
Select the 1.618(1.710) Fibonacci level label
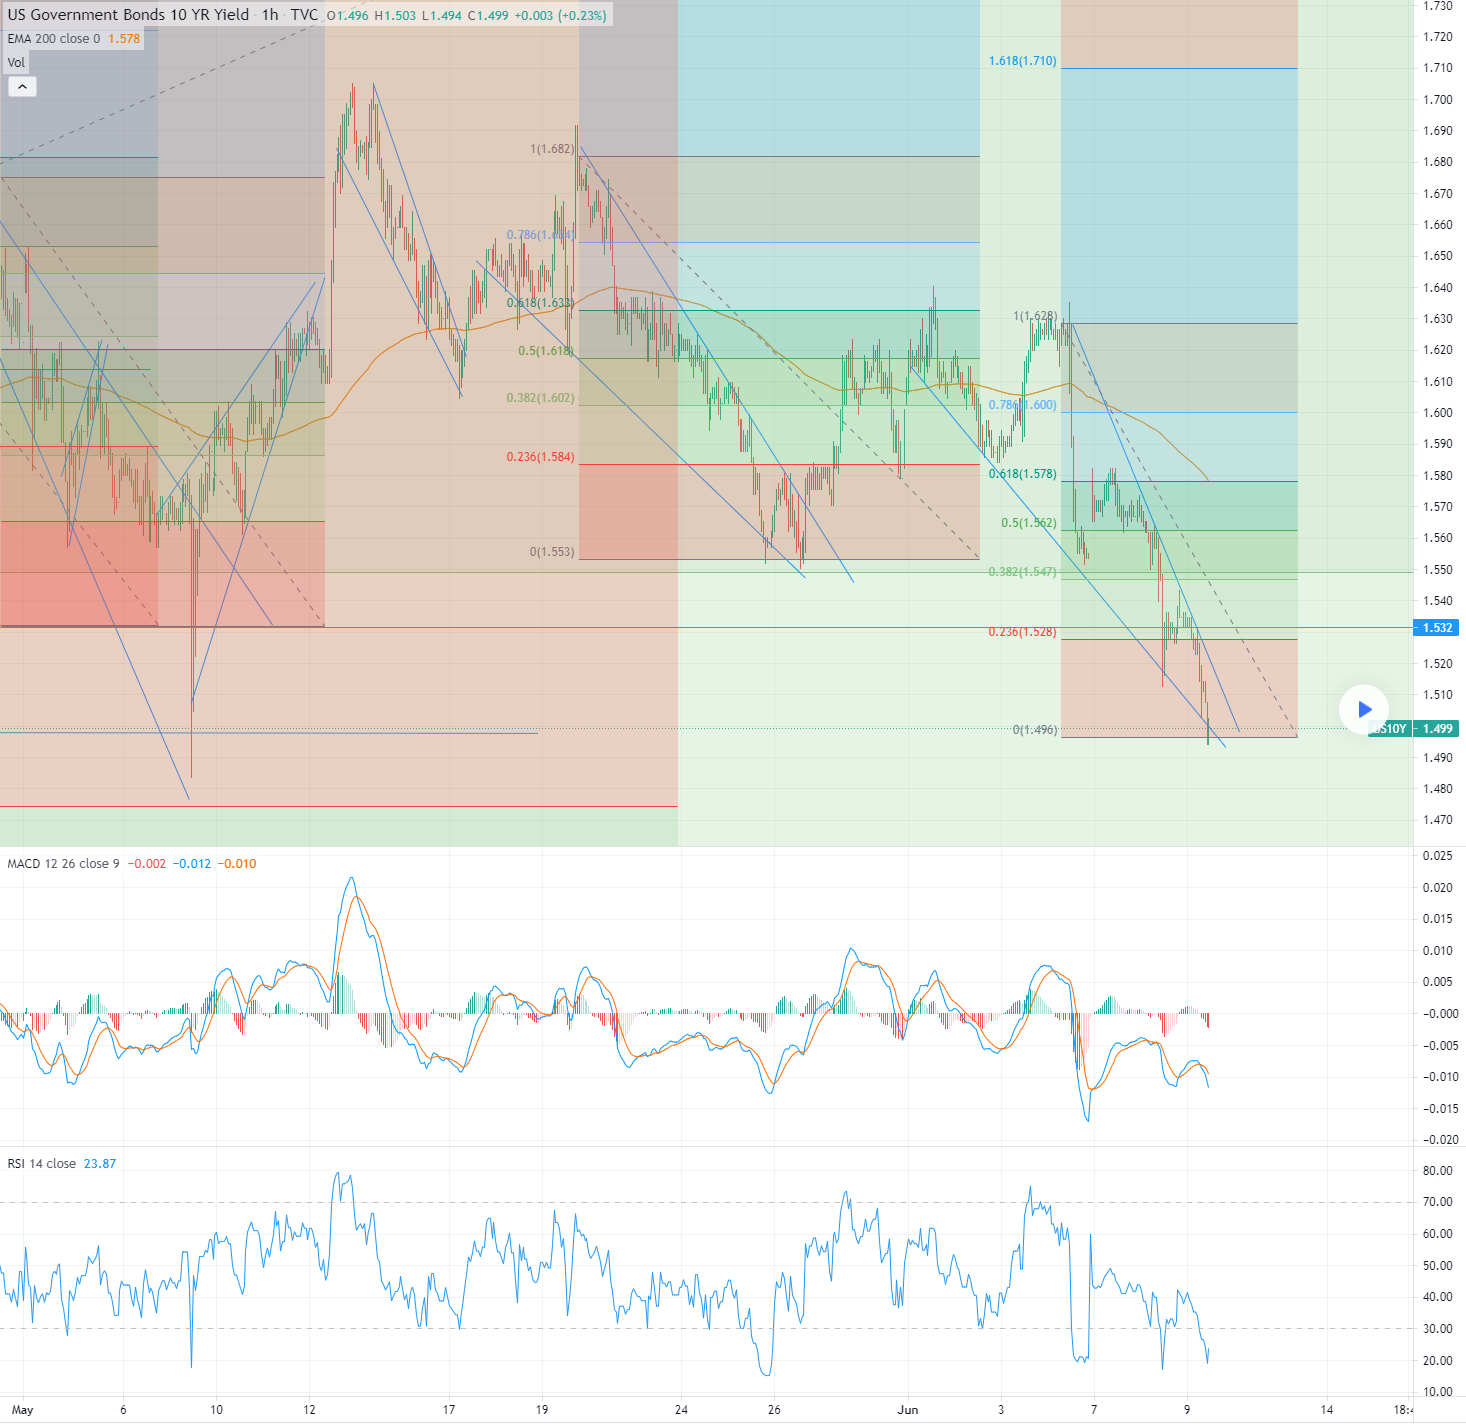[1022, 61]
